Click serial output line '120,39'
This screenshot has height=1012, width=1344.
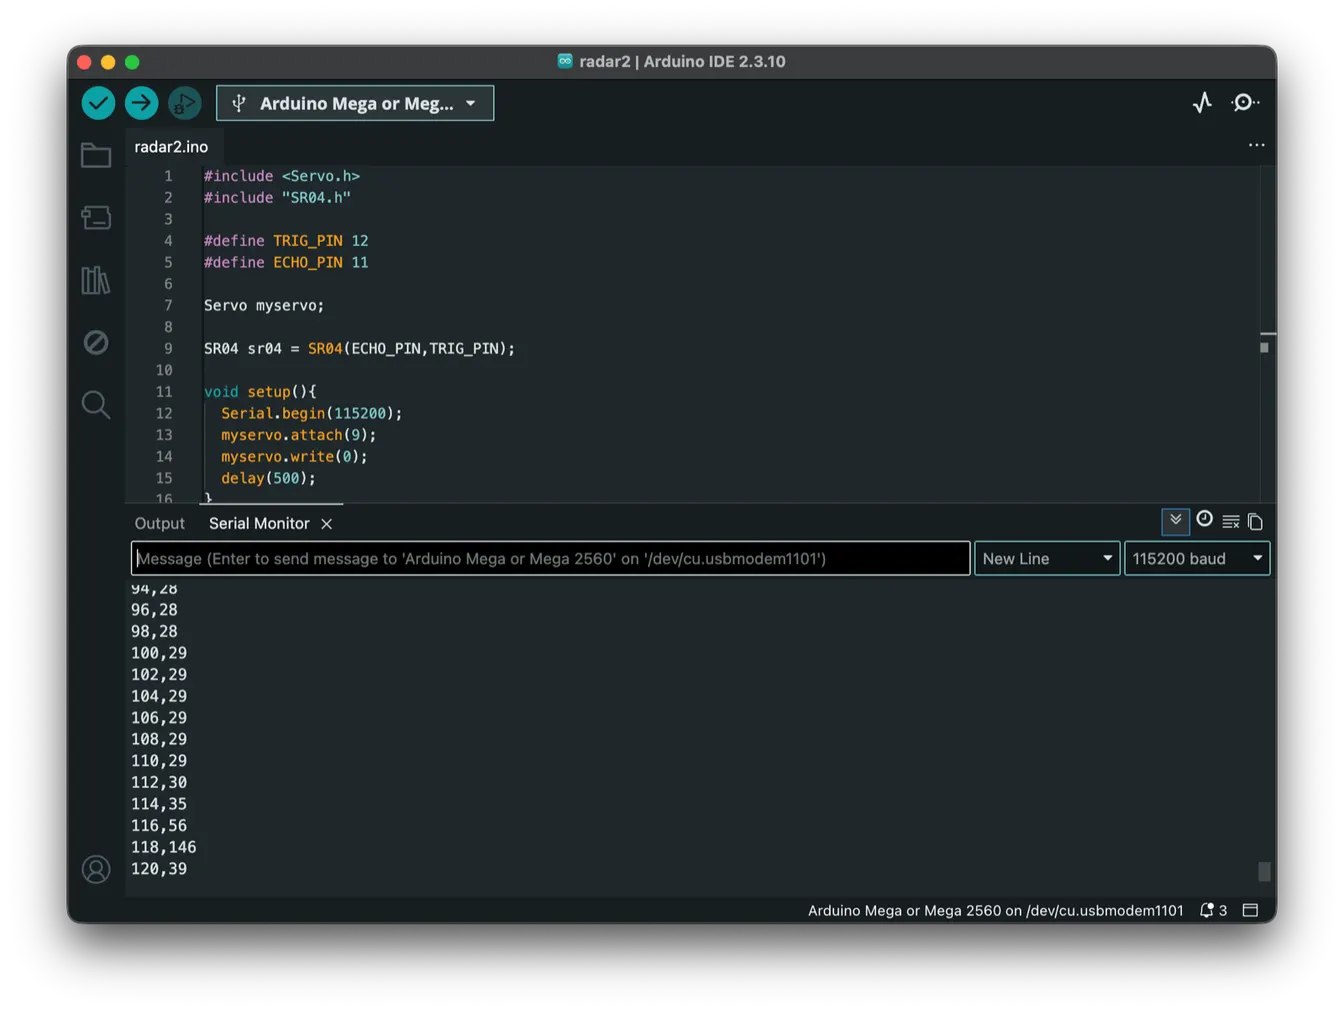click(x=159, y=869)
